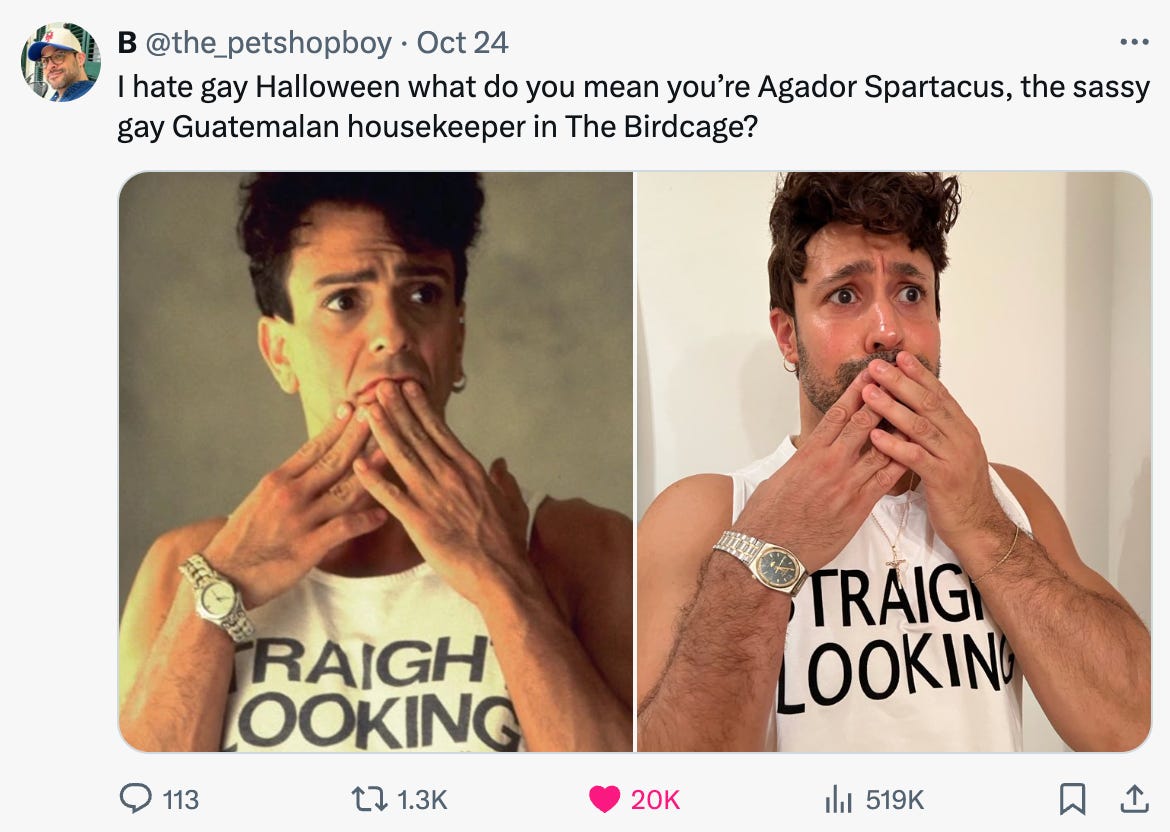Toggle the bookmark icon for this post
1170x832 pixels.
pyautogui.click(x=1072, y=799)
